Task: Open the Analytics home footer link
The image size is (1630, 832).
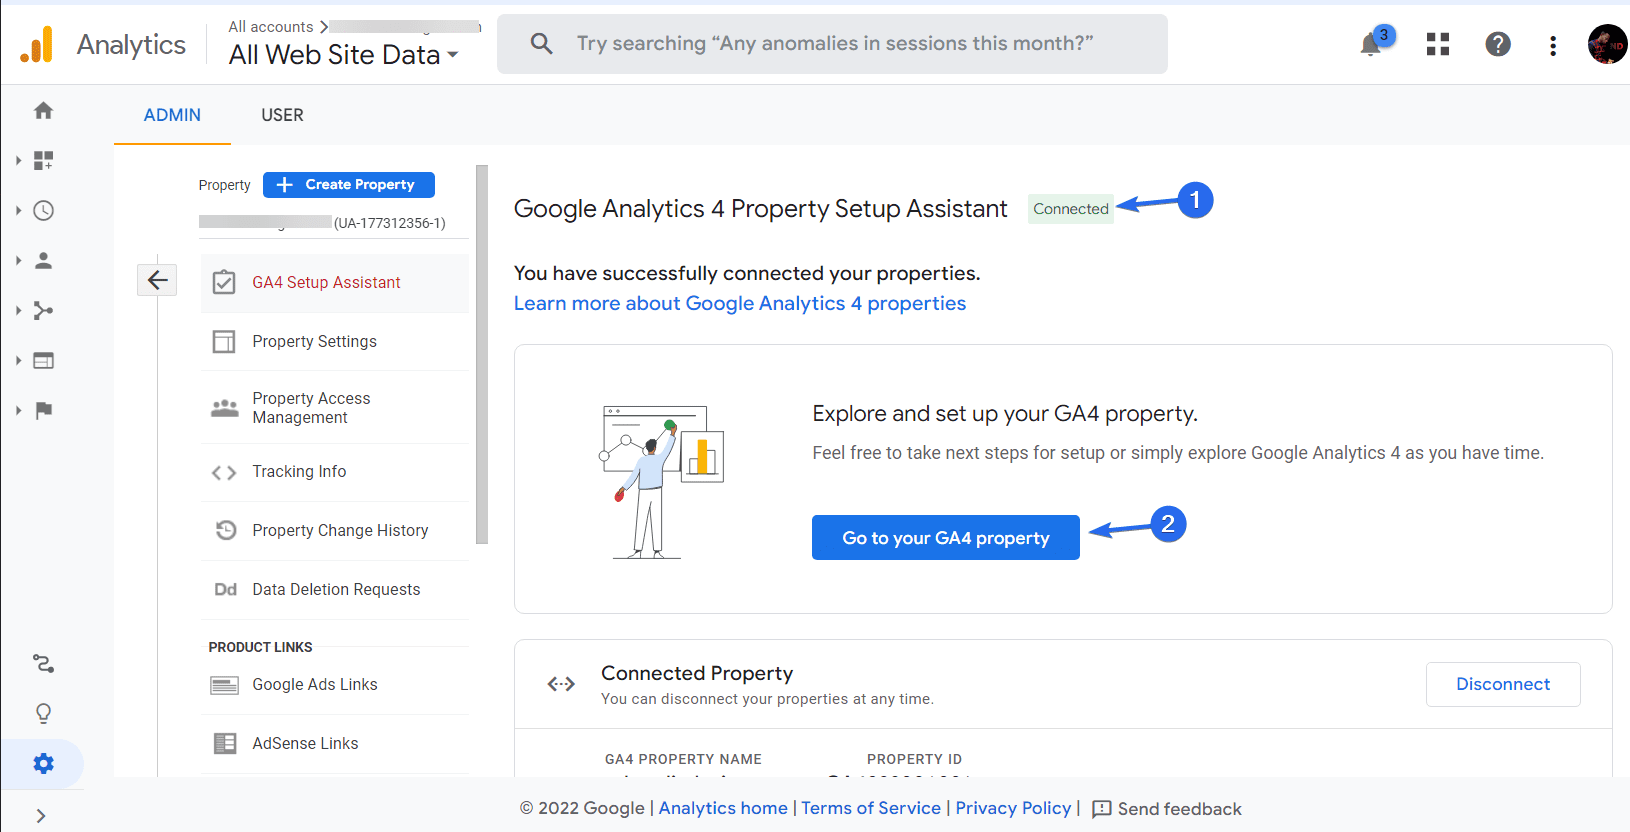Action: click(x=723, y=808)
